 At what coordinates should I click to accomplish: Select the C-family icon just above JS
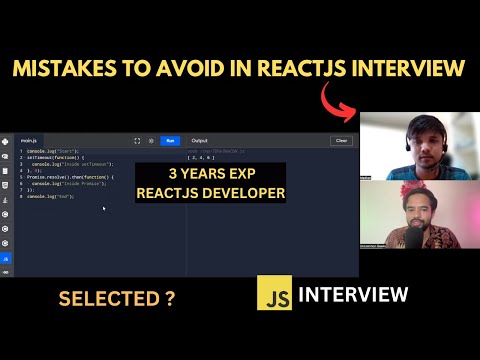coord(5,244)
